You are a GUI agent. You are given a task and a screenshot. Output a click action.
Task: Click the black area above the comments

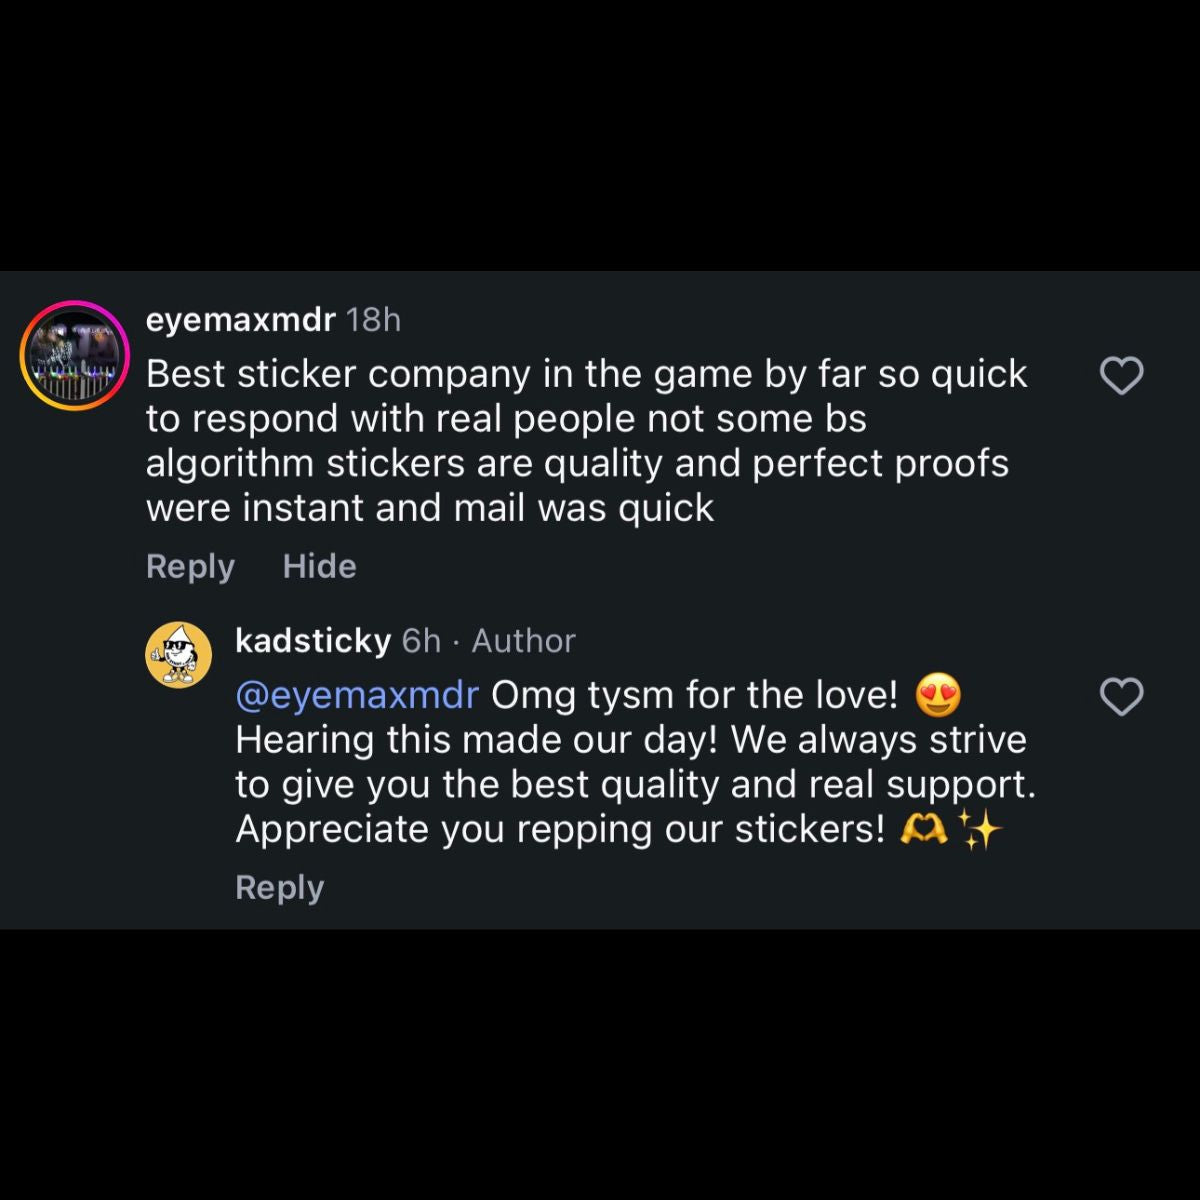point(600,135)
